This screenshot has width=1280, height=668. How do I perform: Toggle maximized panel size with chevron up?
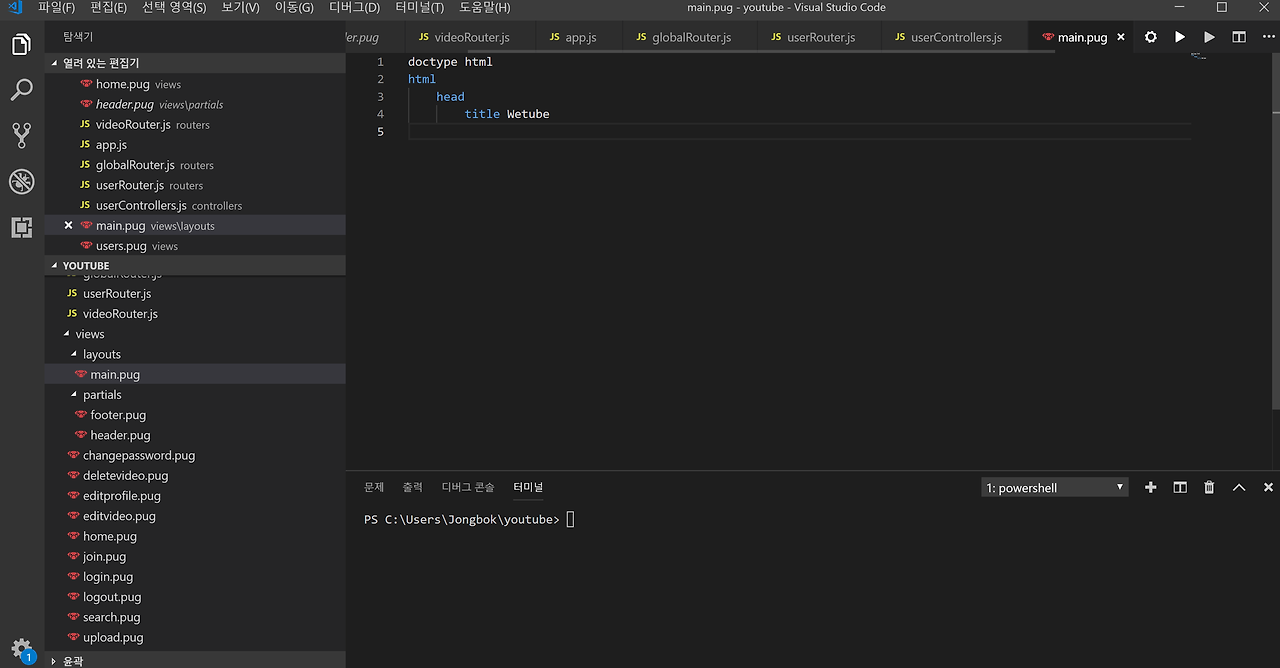tap(1239, 487)
